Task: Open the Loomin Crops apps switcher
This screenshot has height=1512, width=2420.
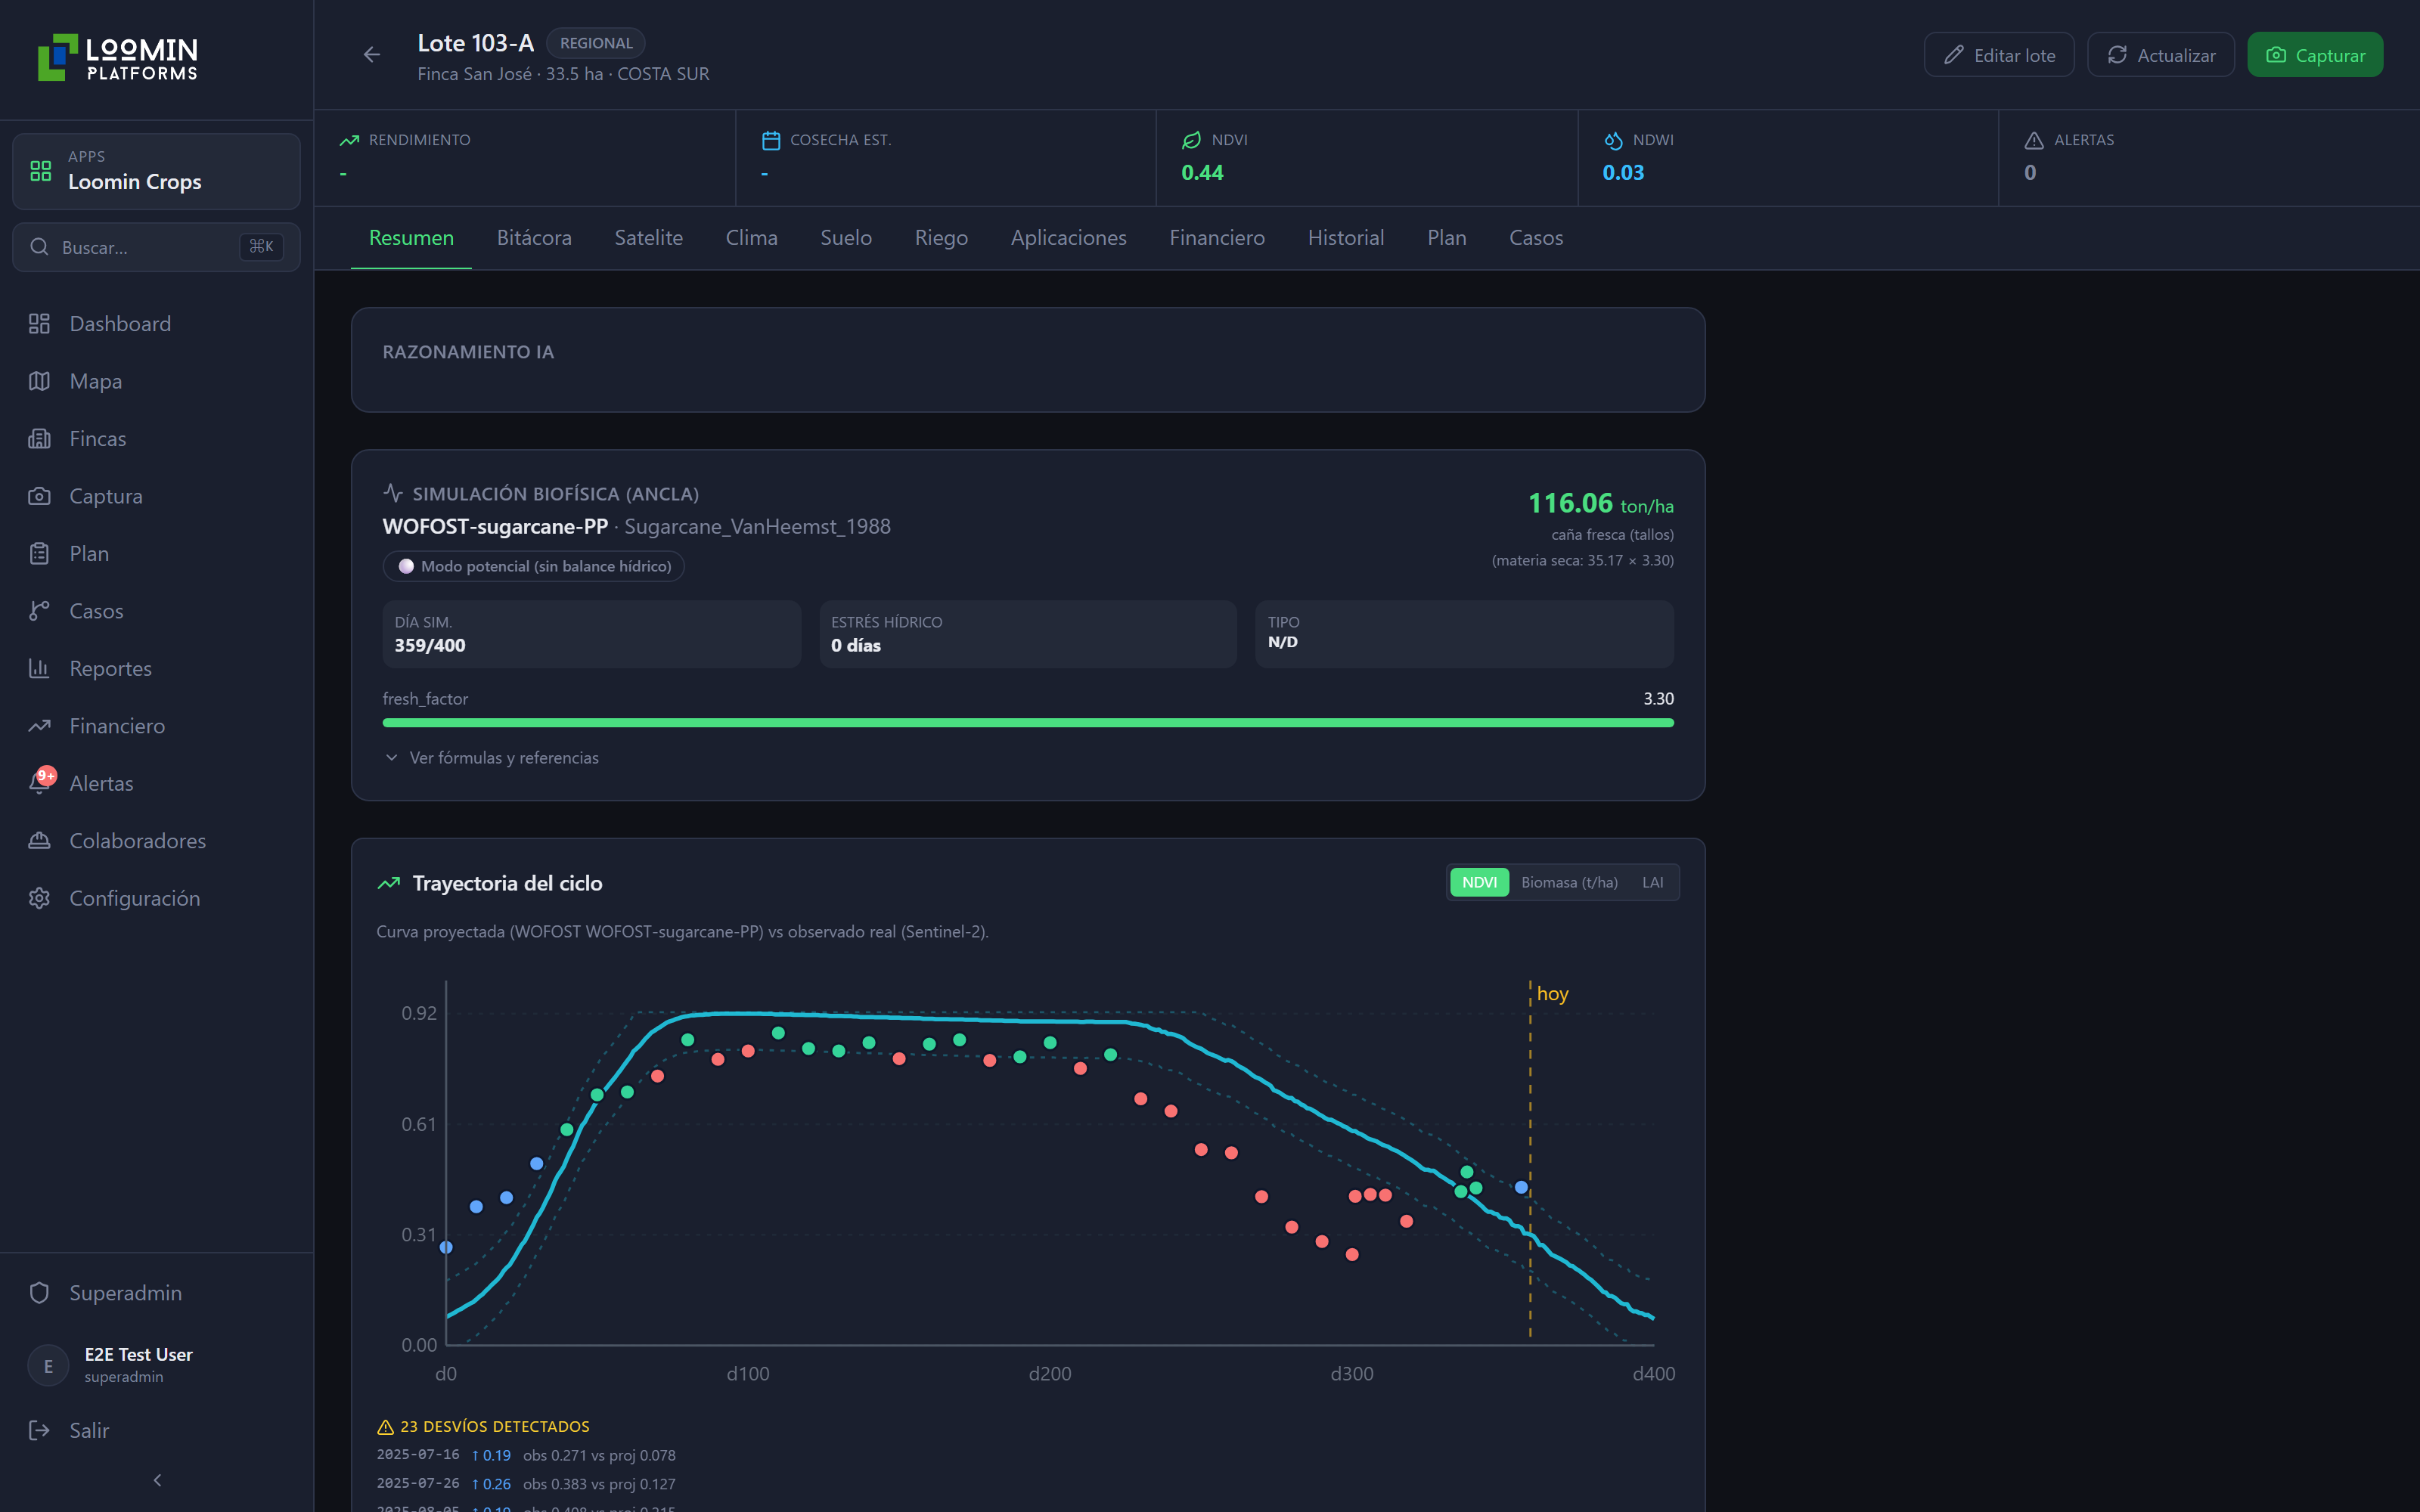Action: coord(156,171)
